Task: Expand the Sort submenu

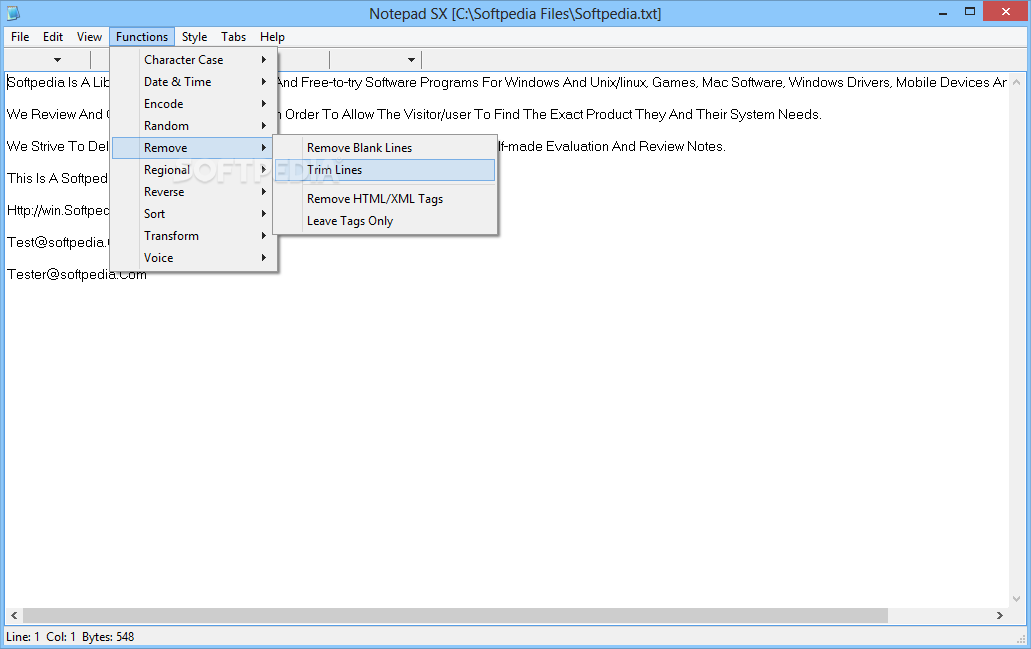Action: pos(192,214)
